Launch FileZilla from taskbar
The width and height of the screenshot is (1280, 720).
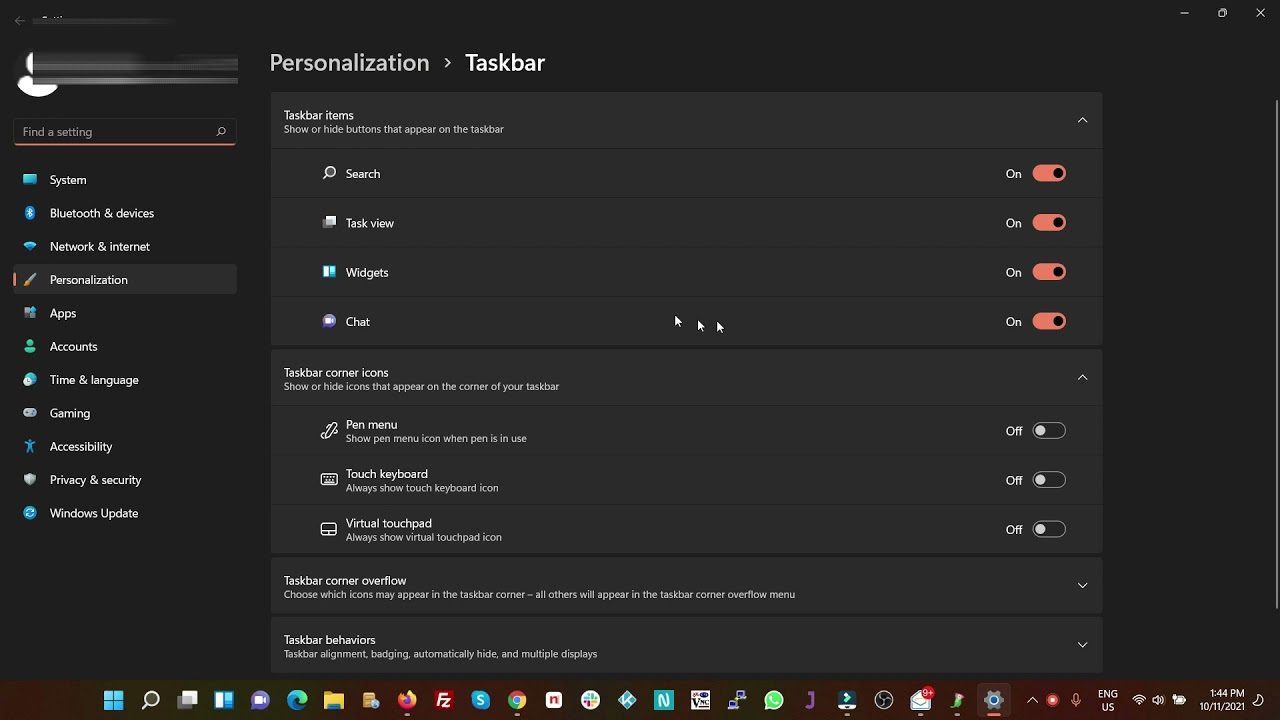click(x=444, y=700)
